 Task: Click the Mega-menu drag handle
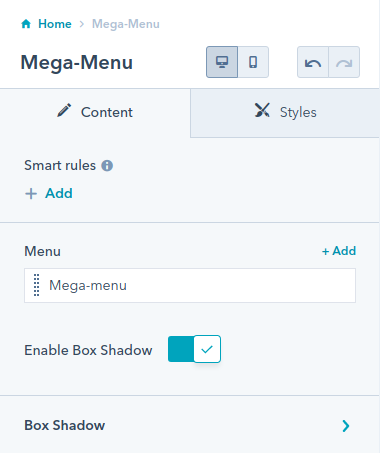tap(37, 285)
